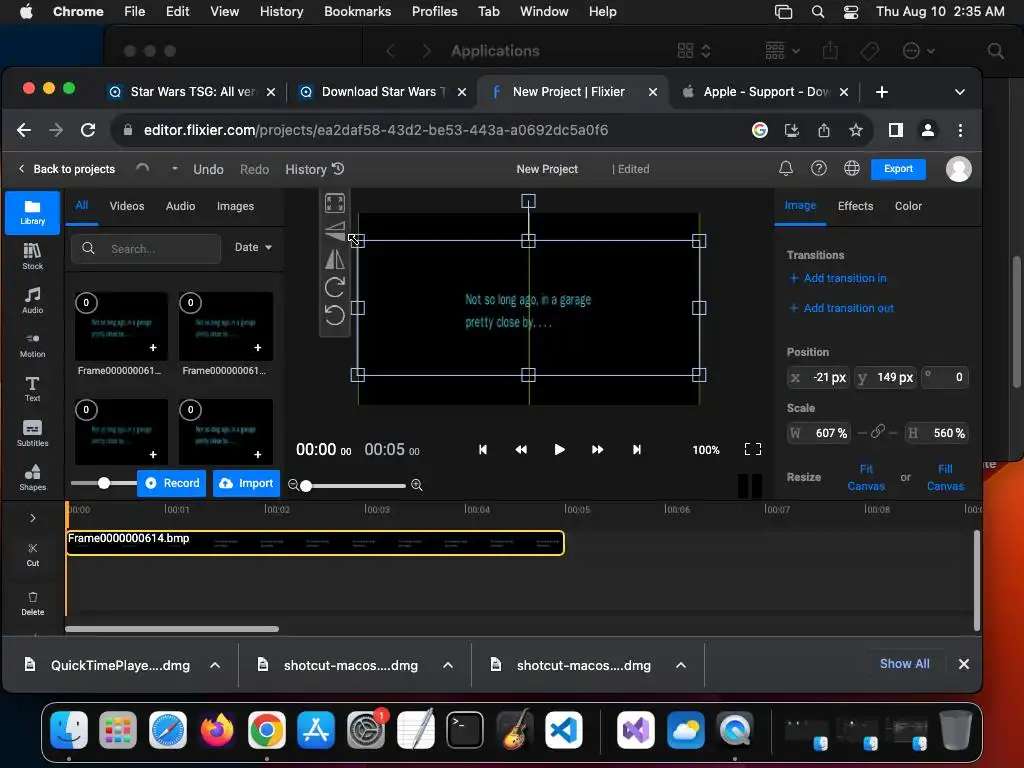Switch to the Color tab
Image resolution: width=1024 pixels, height=768 pixels.
[x=908, y=206]
